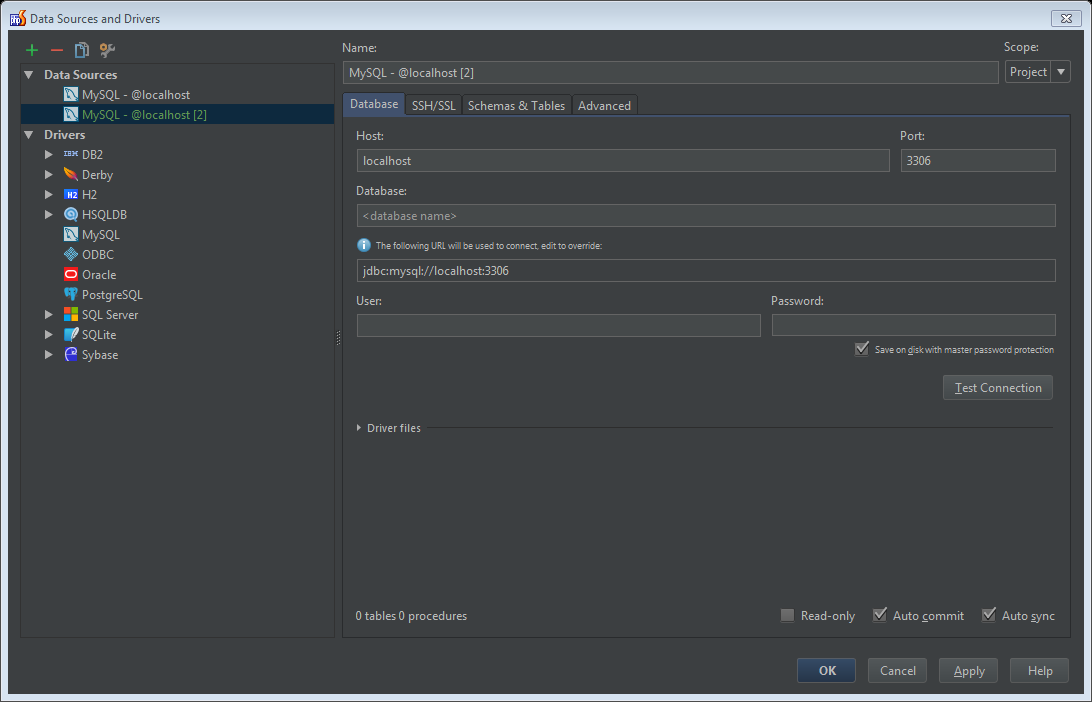Click the MySQL driver icon under Drivers
This screenshot has height=702, width=1092.
tap(71, 235)
